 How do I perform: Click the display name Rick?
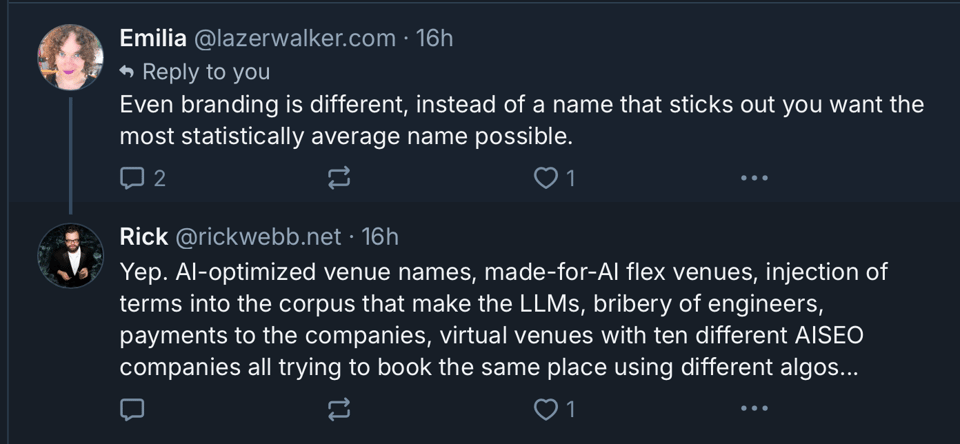click(x=144, y=237)
